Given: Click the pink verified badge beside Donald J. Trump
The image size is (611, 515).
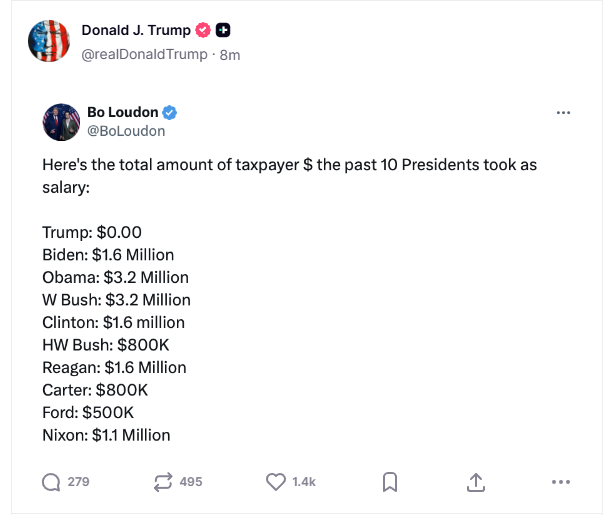Looking at the screenshot, I should (204, 30).
